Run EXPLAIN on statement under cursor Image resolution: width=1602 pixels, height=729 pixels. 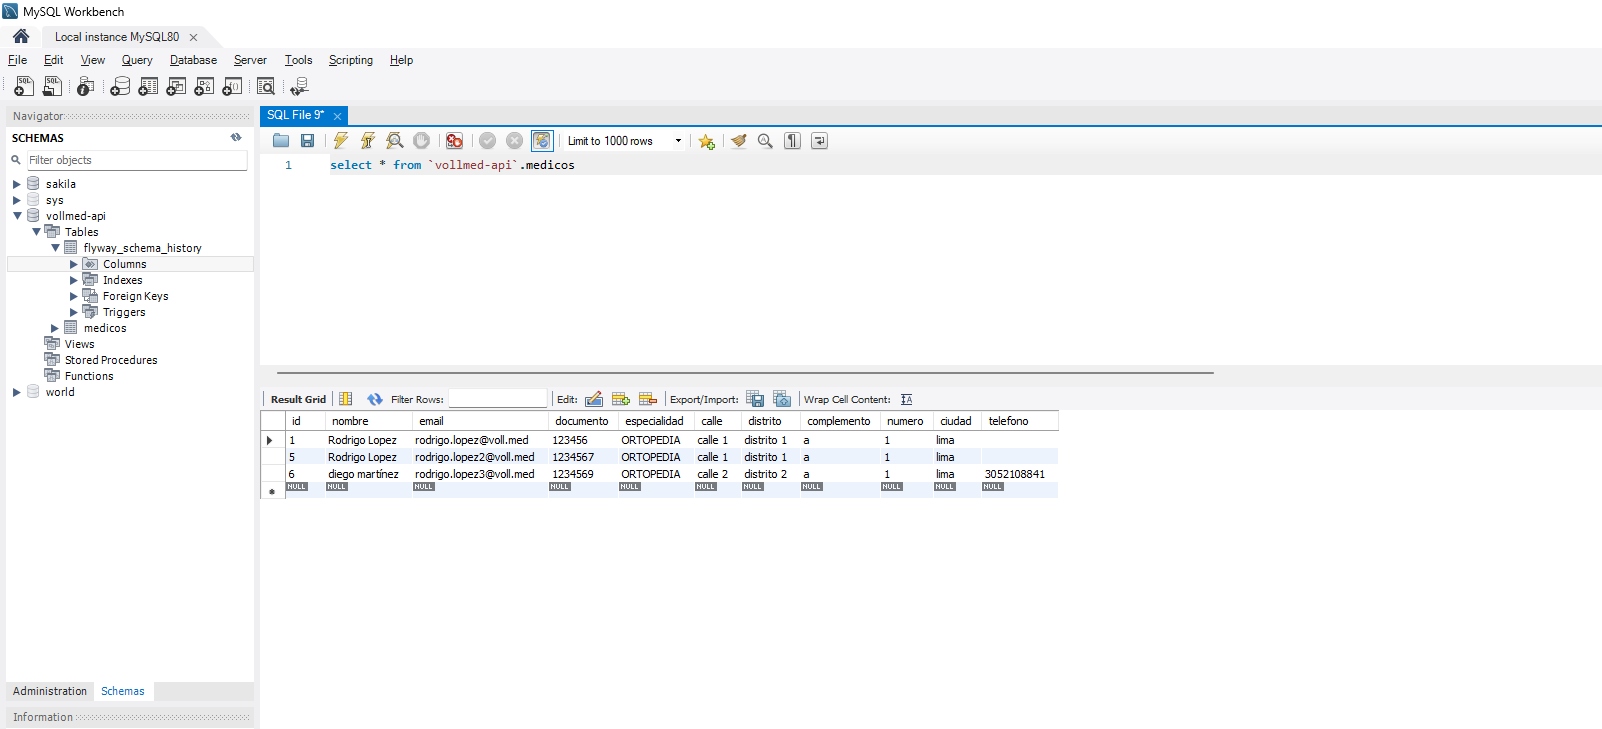395,141
